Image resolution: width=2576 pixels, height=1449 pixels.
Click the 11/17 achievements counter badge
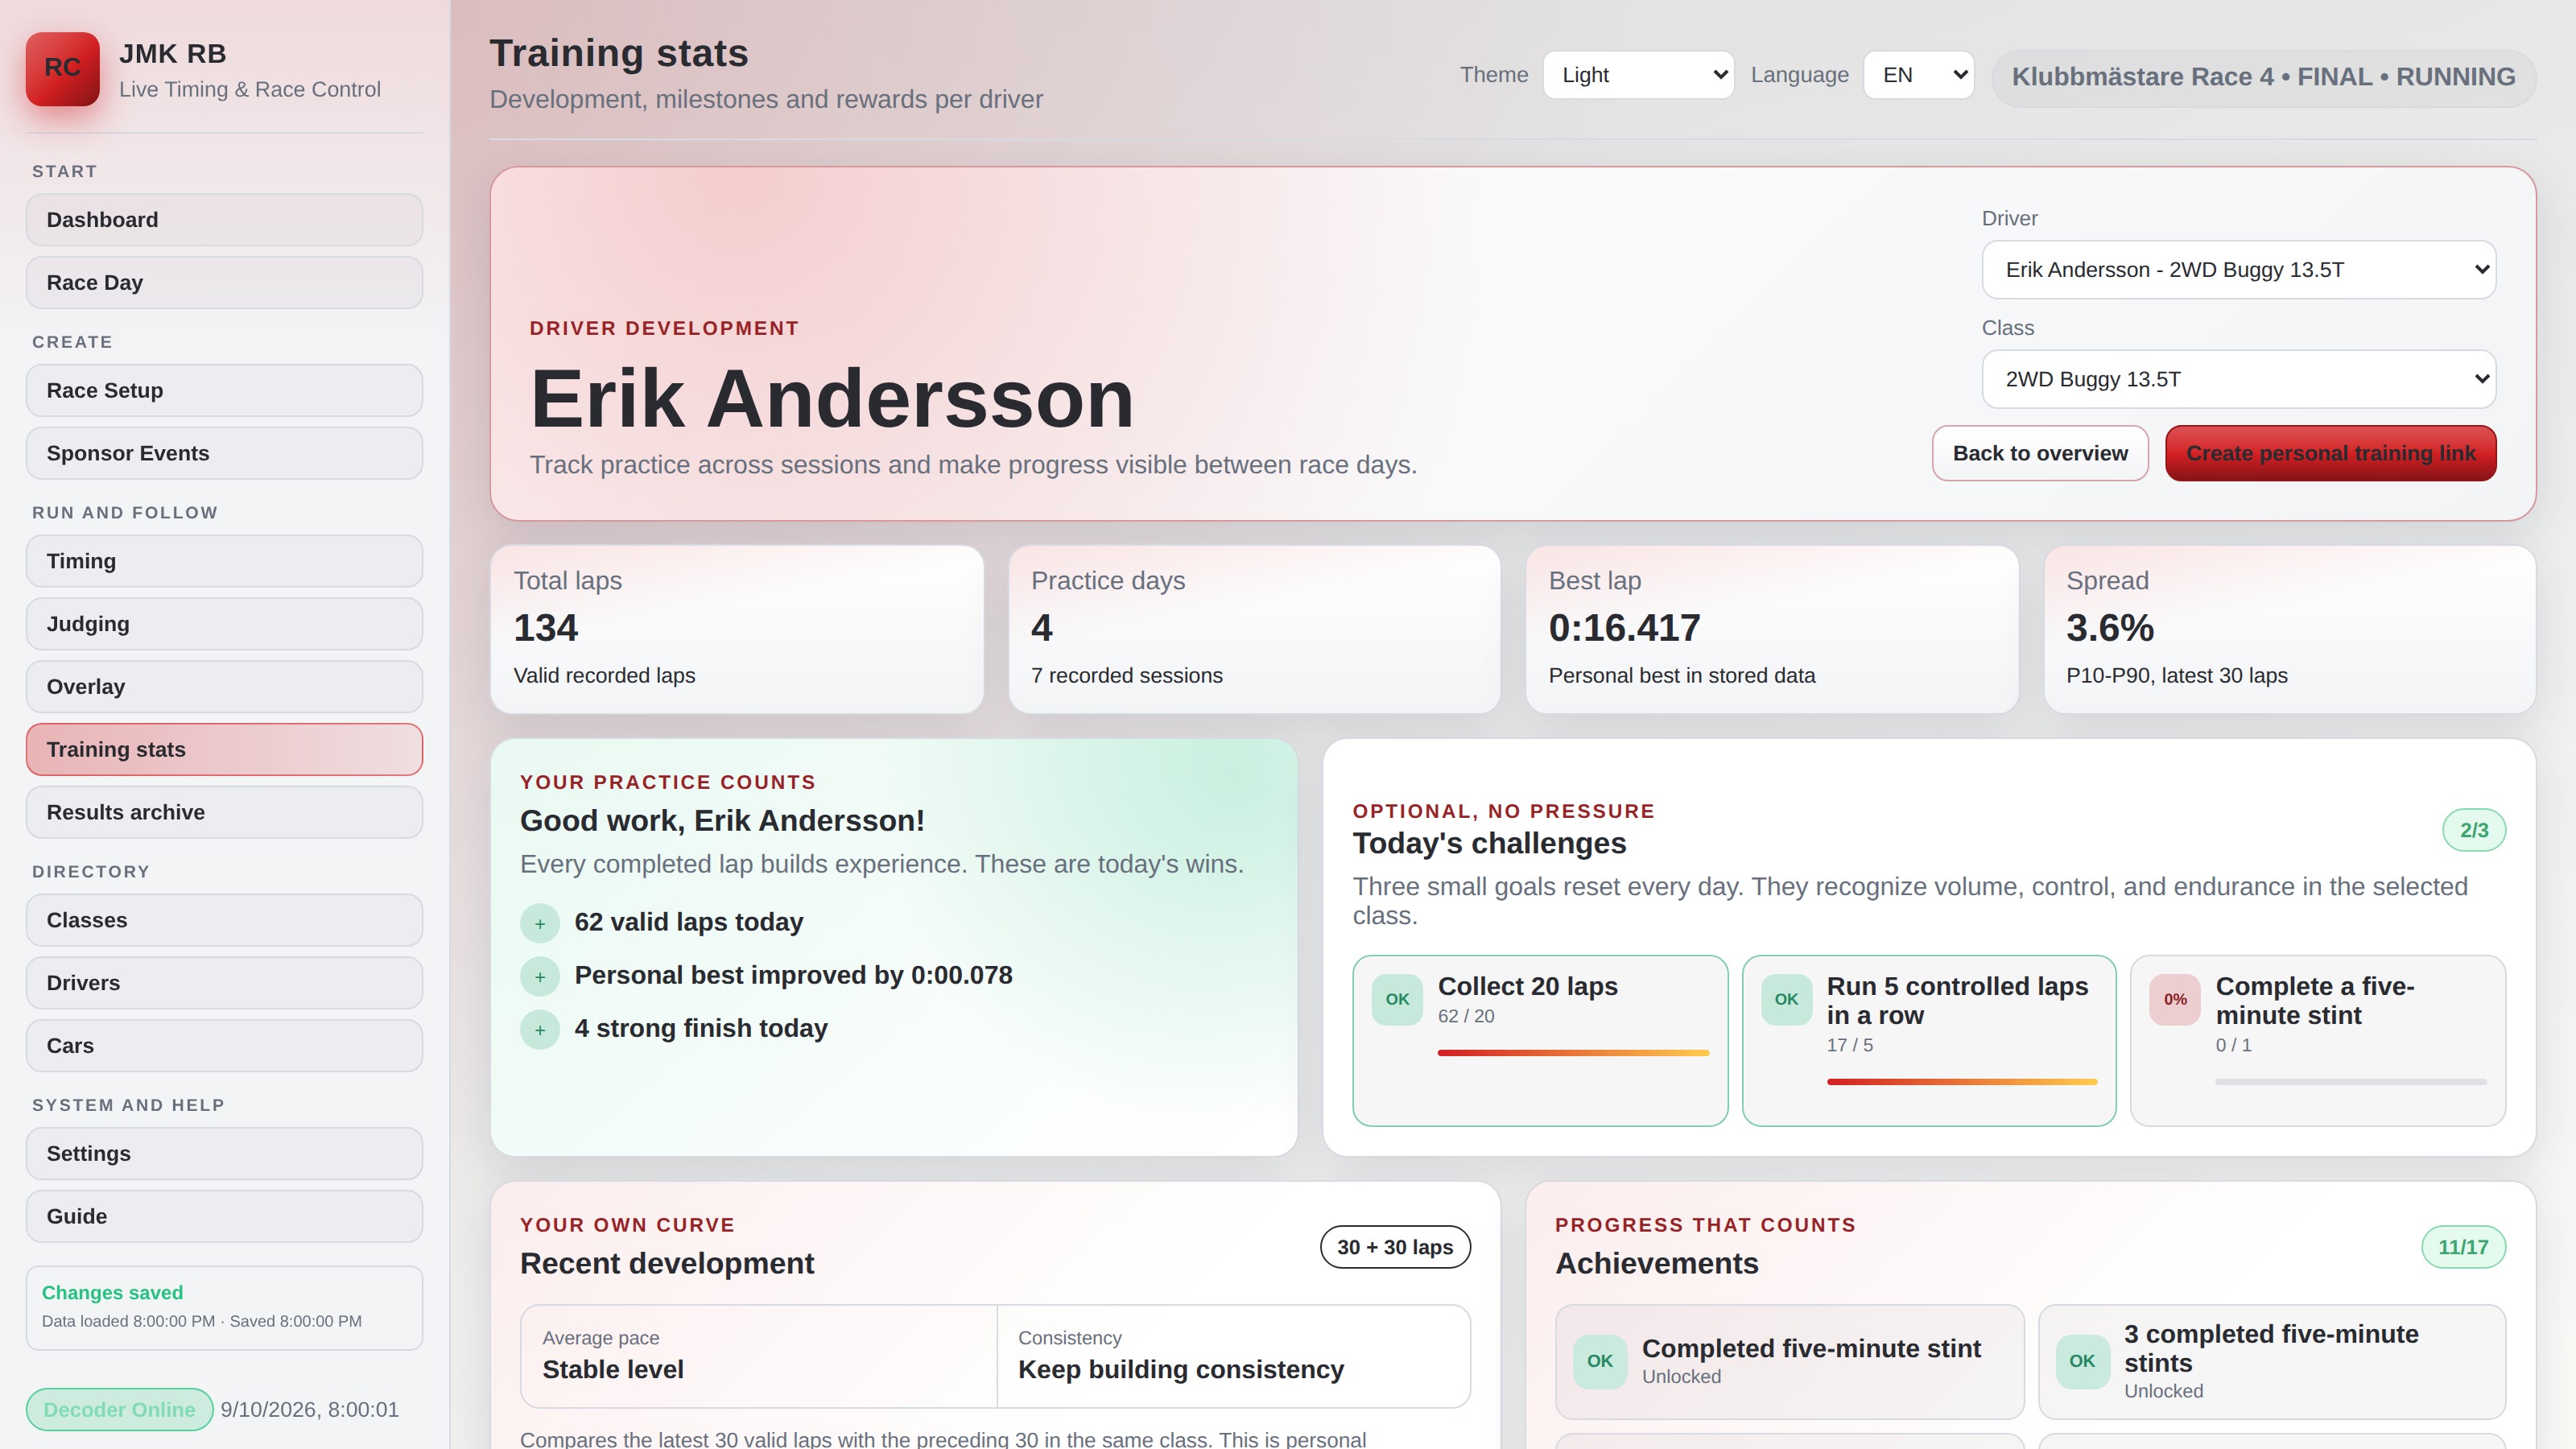pos(2463,1247)
